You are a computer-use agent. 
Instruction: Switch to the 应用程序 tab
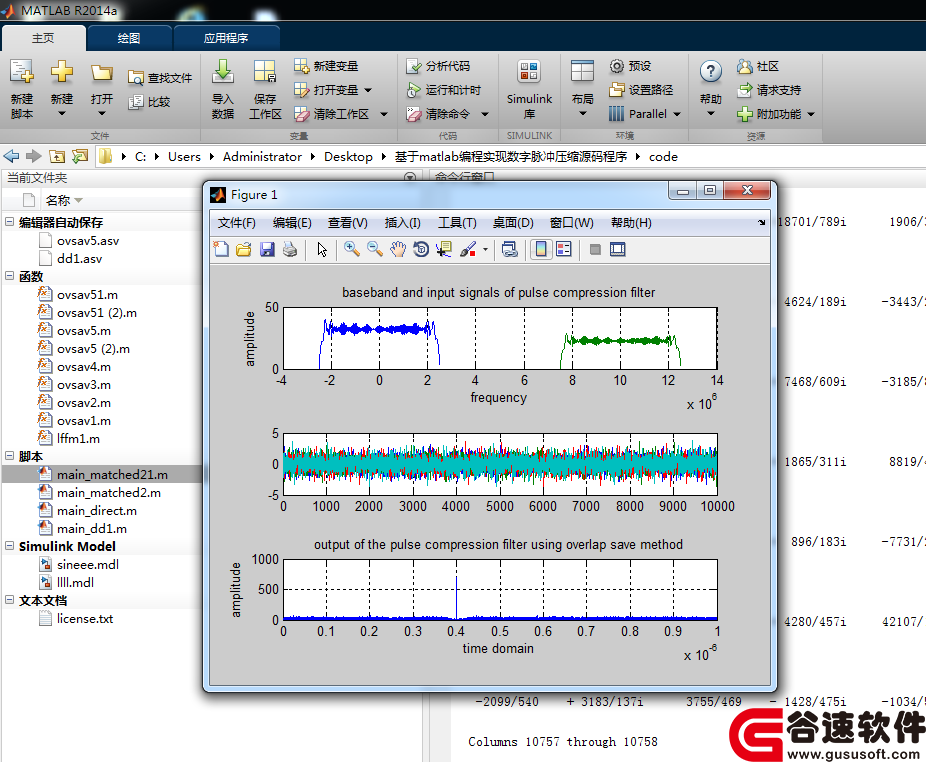226,38
